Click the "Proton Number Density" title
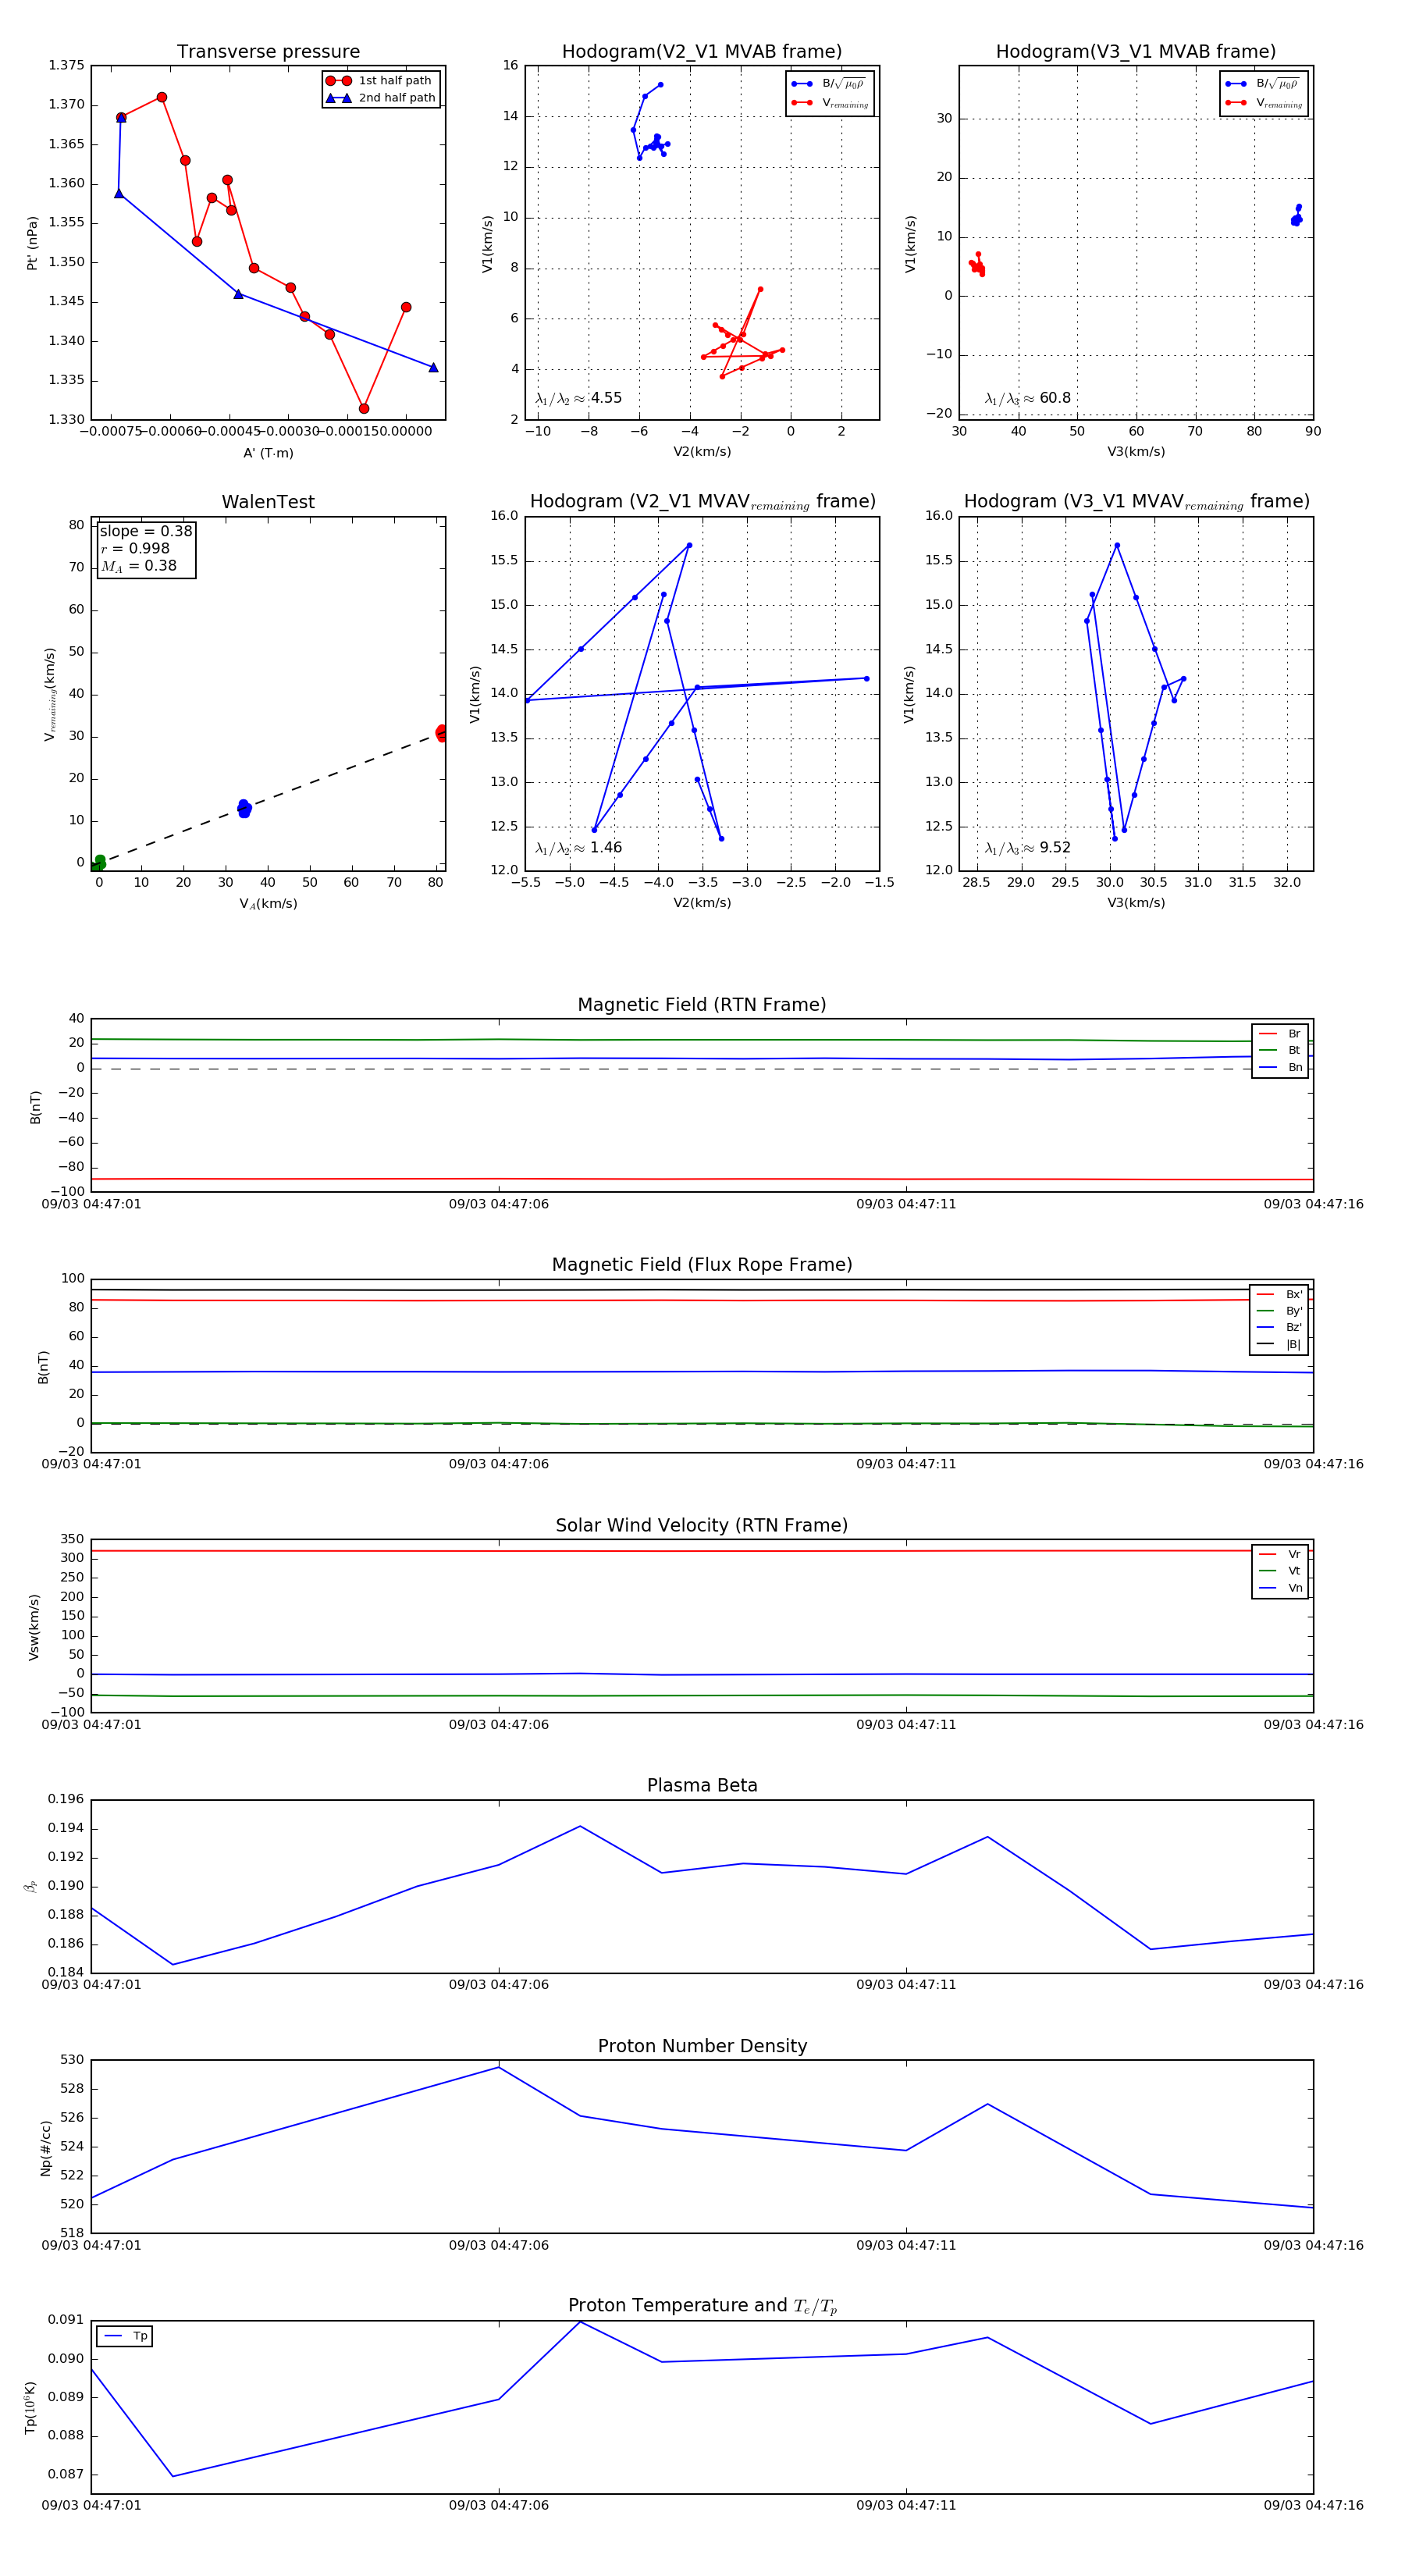The width and height of the screenshot is (1405, 2576). pos(702,2046)
